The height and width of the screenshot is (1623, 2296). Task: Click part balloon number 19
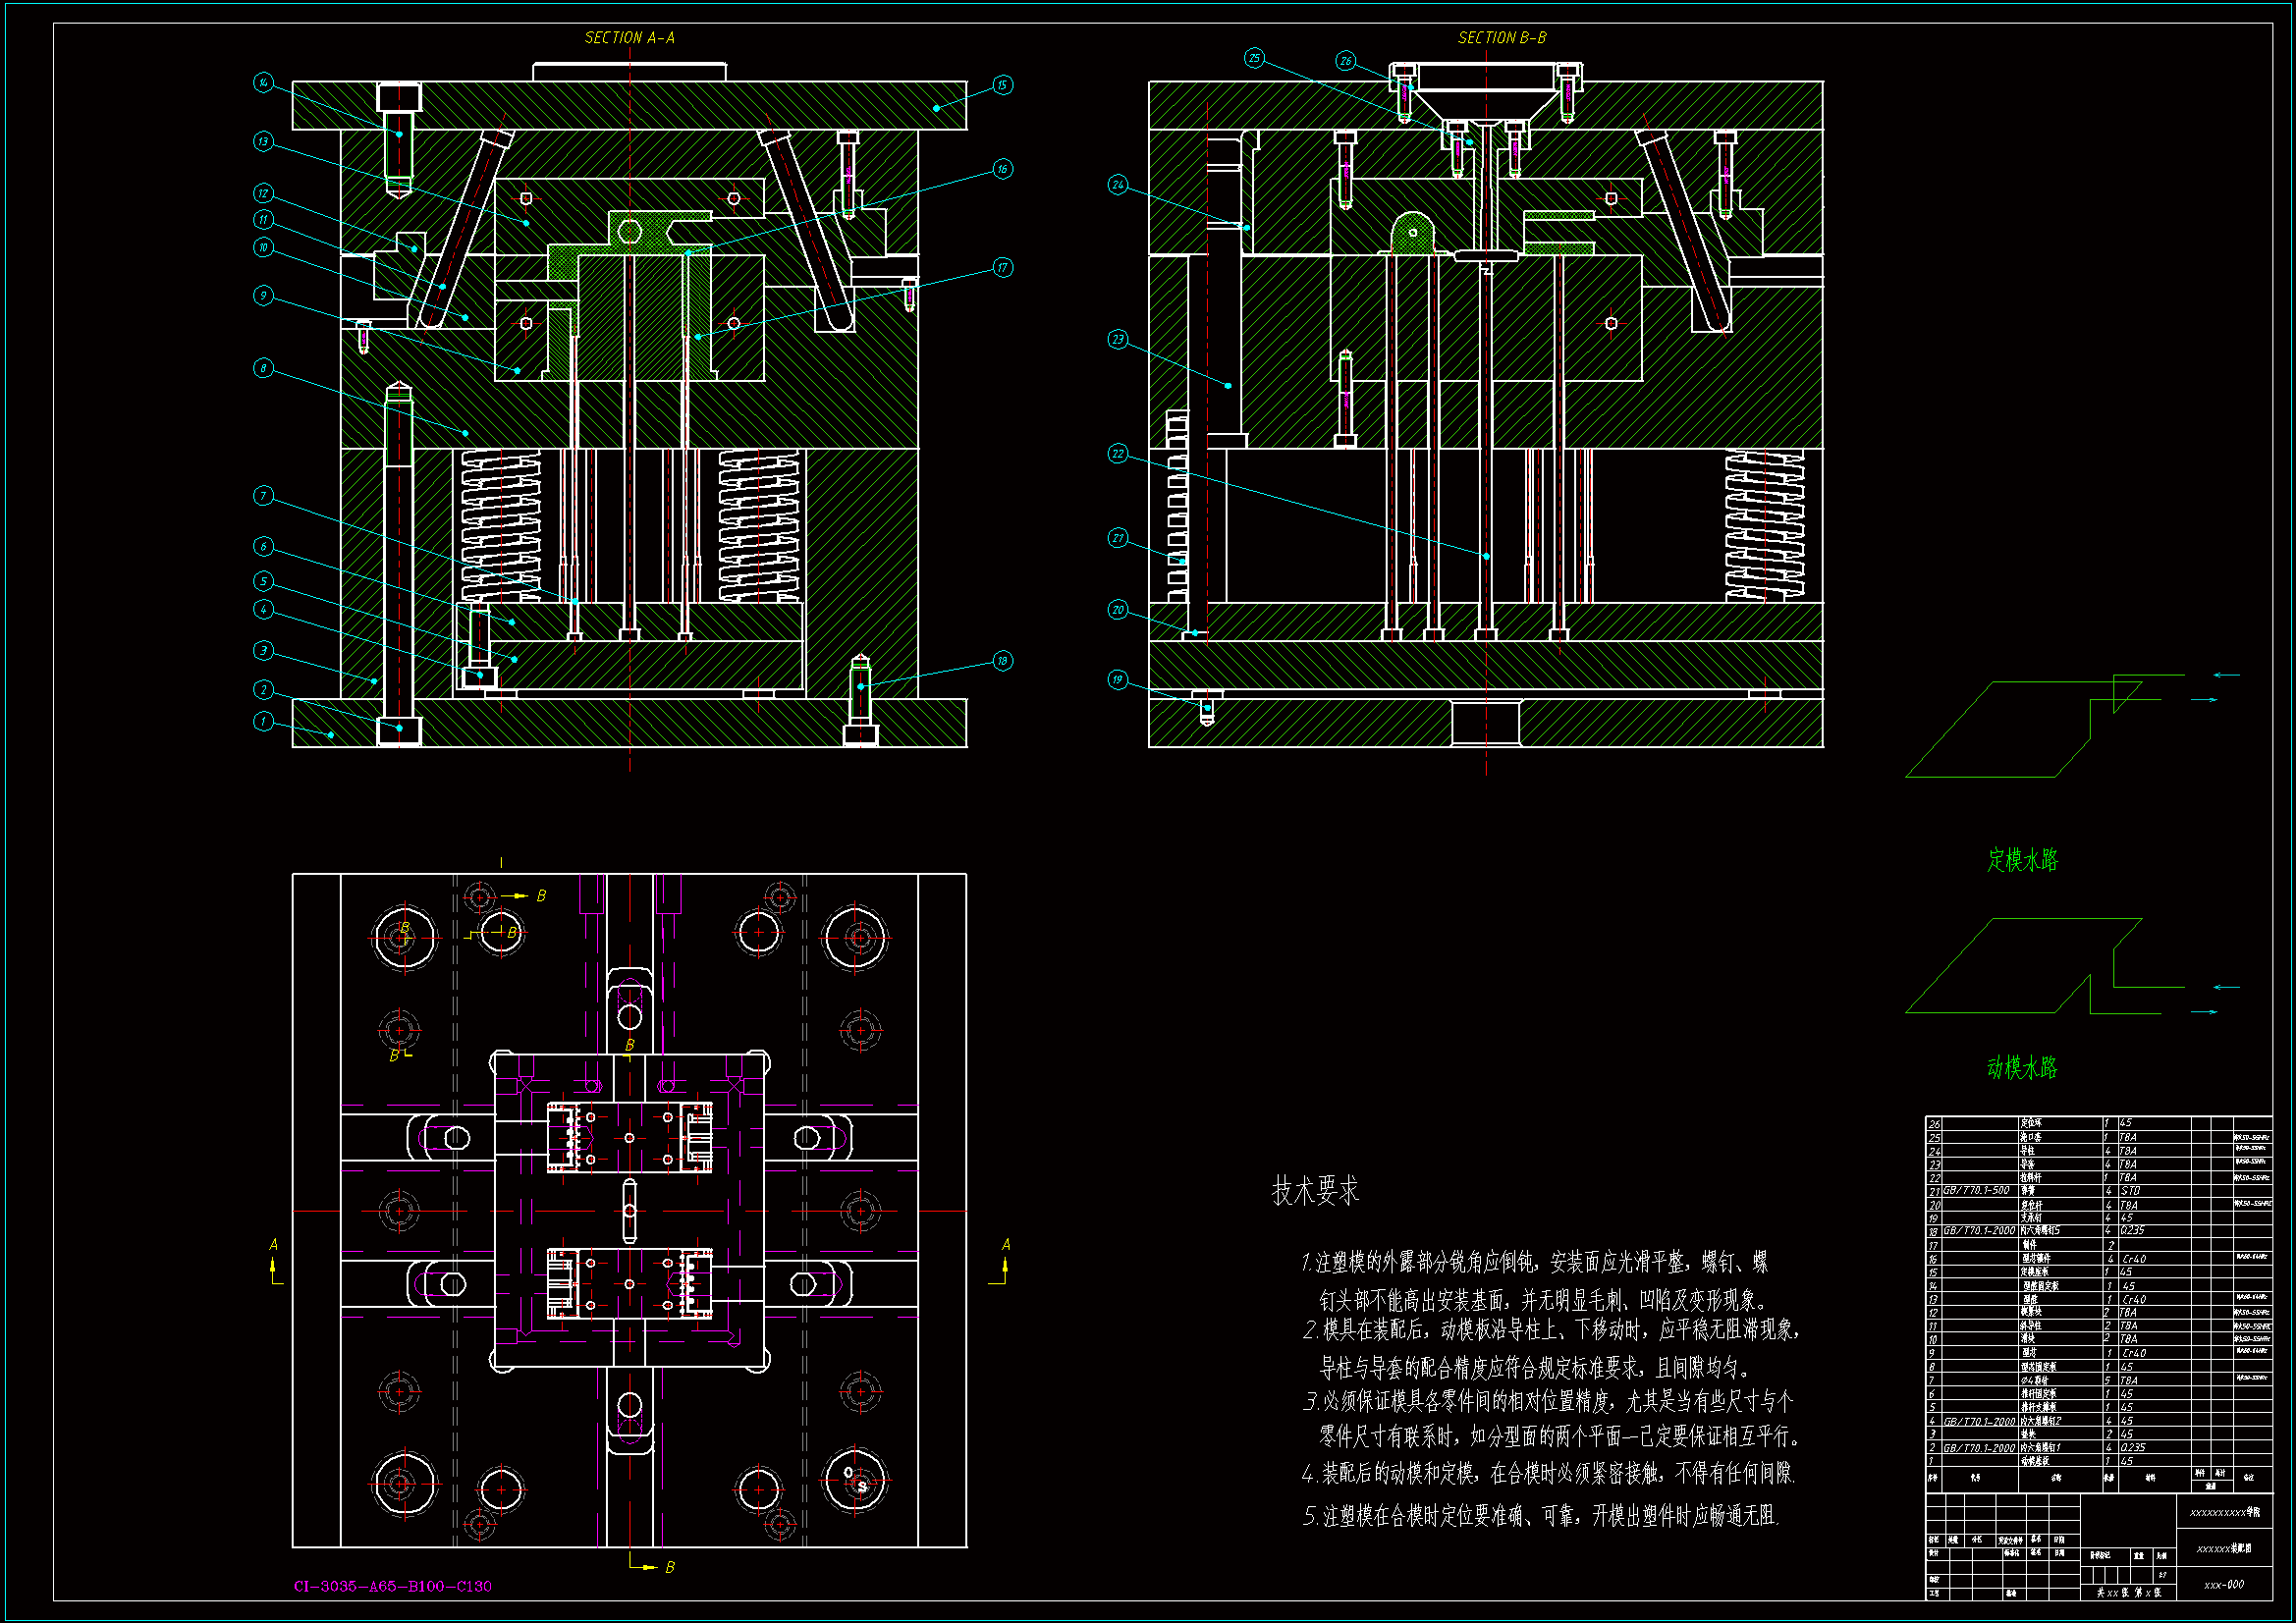(1118, 680)
